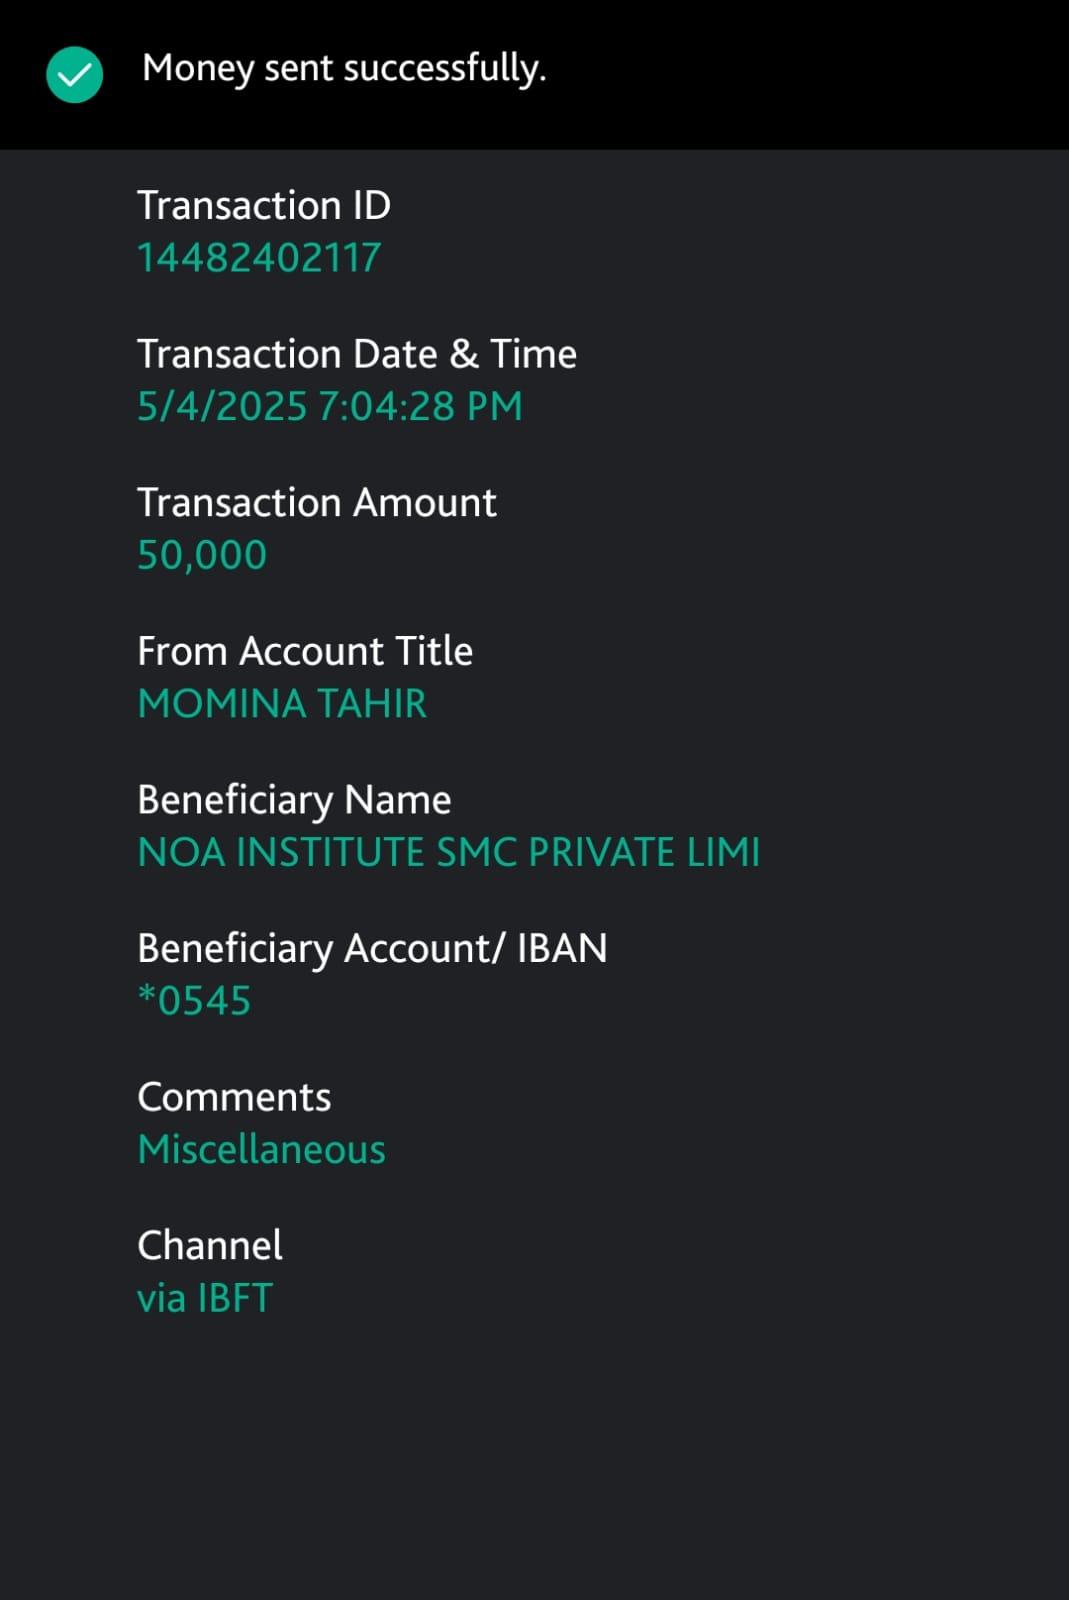Tap the Comments label
Image resolution: width=1069 pixels, height=1600 pixels.
pos(233,1097)
